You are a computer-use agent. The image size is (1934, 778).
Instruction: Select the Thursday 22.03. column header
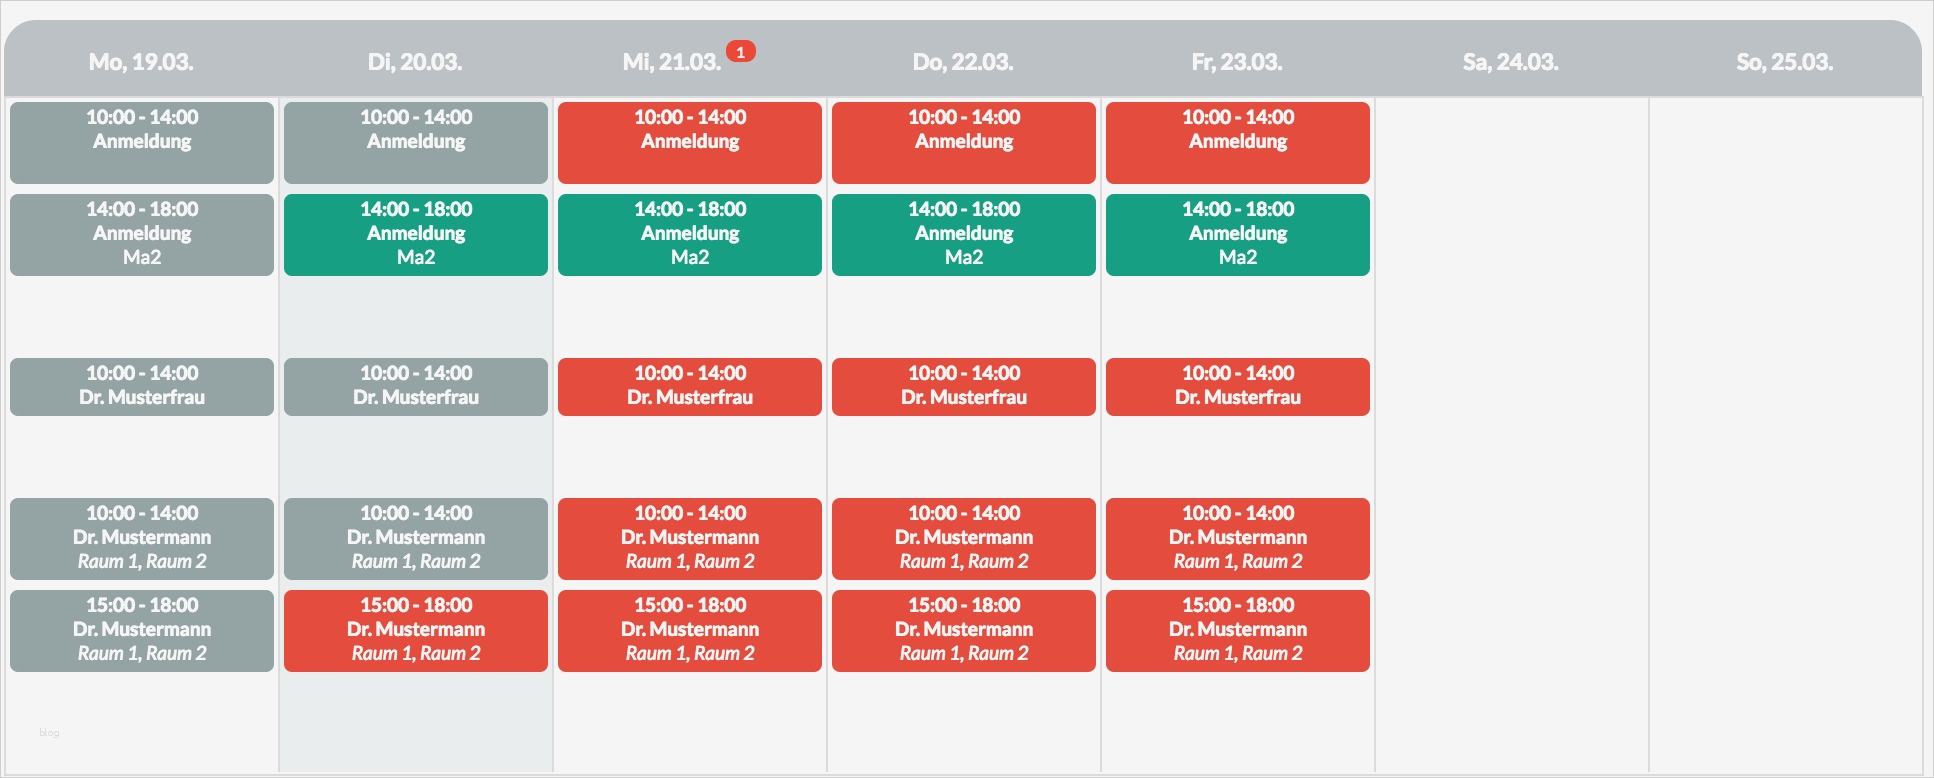coord(963,62)
